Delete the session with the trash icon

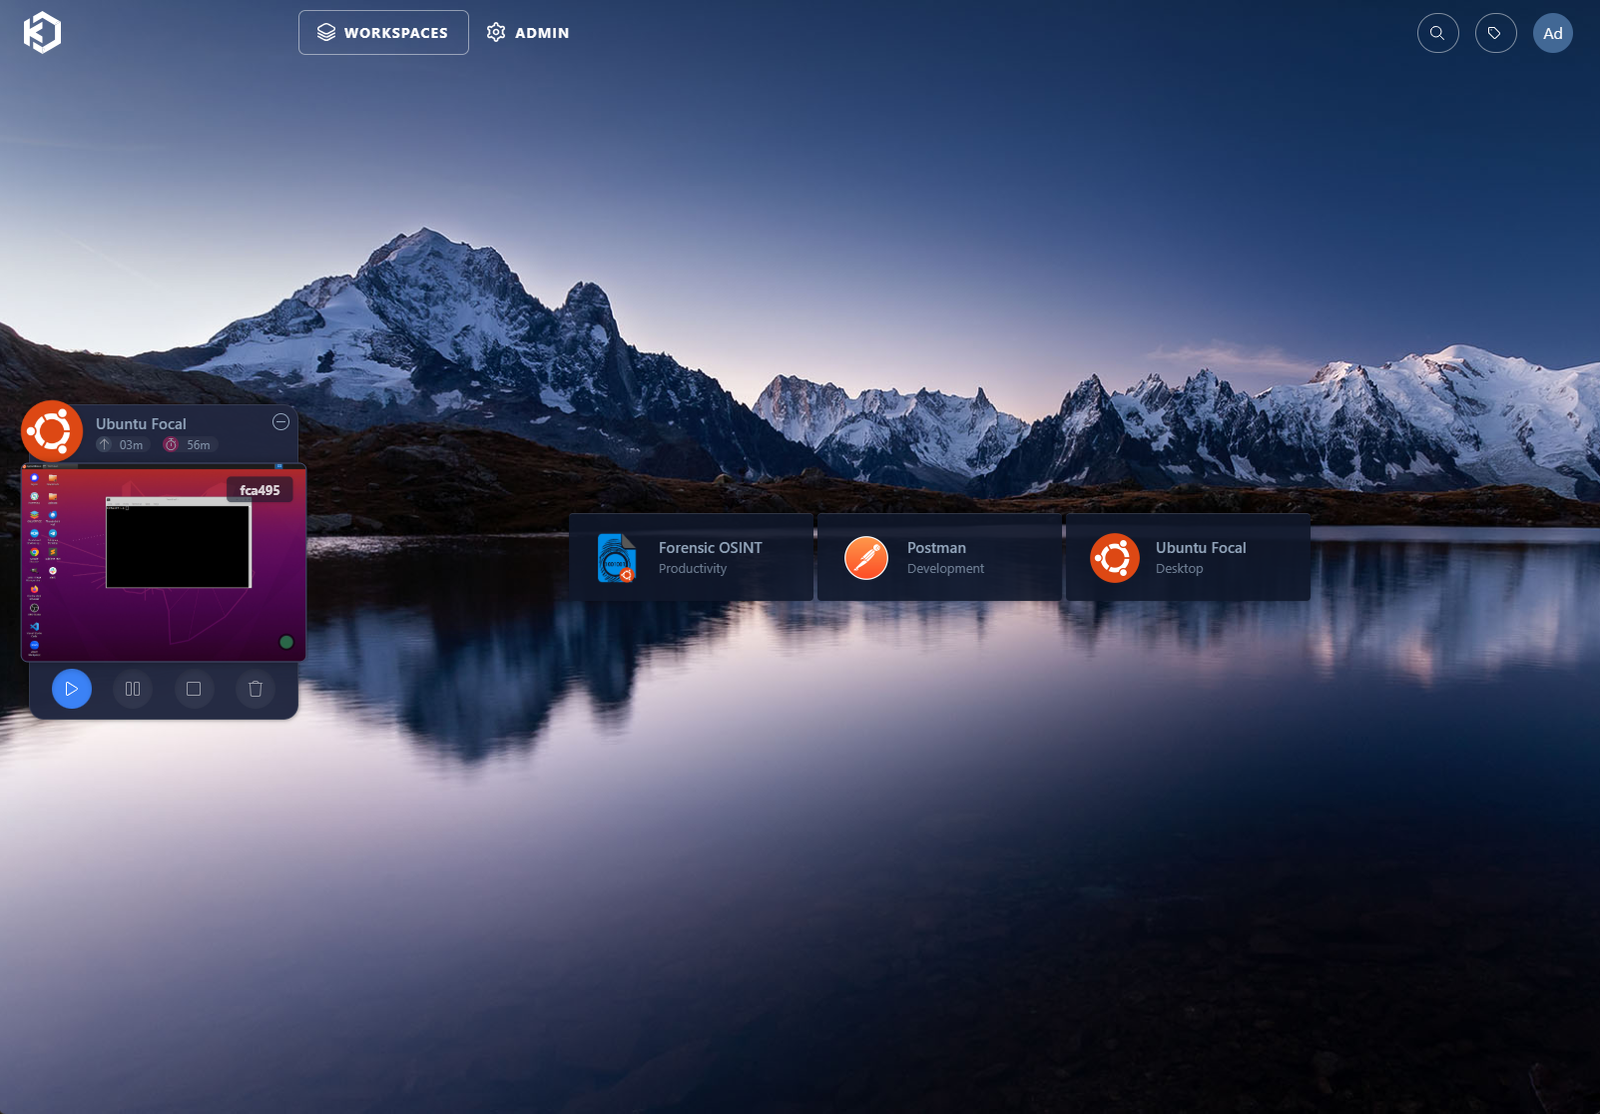click(255, 689)
